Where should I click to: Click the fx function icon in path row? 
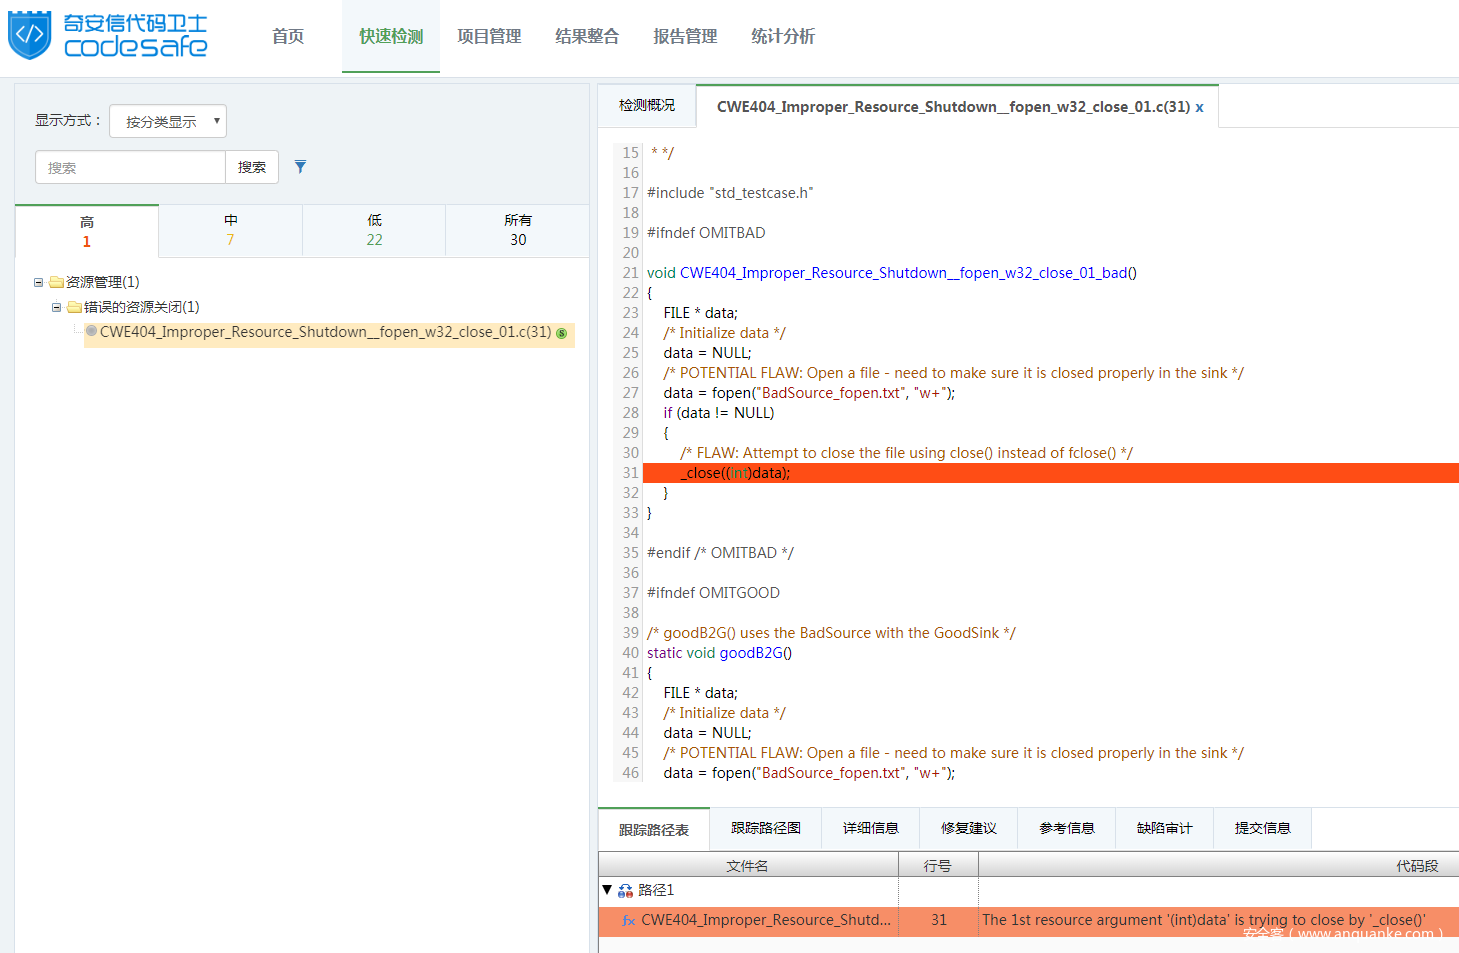coord(628,921)
